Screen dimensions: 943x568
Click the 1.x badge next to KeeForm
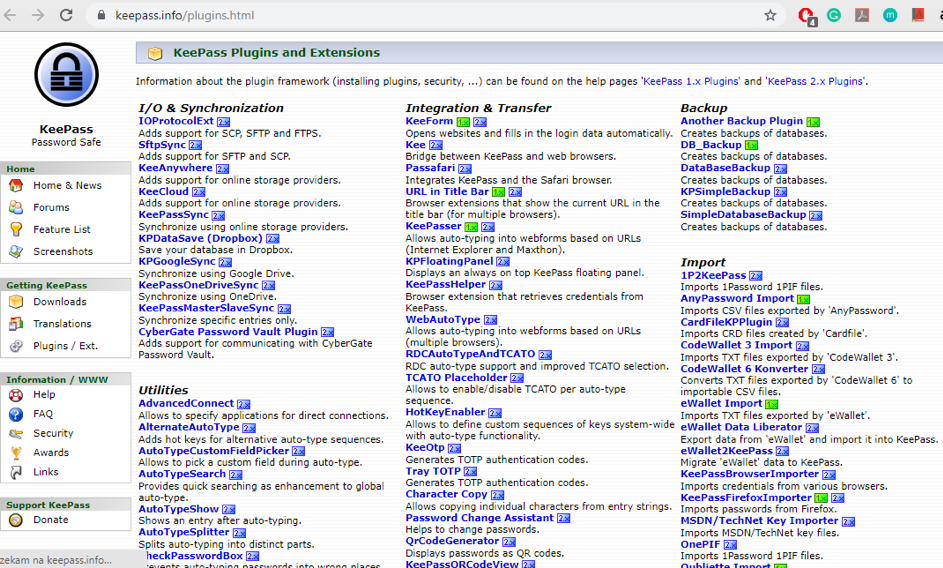[x=463, y=122]
